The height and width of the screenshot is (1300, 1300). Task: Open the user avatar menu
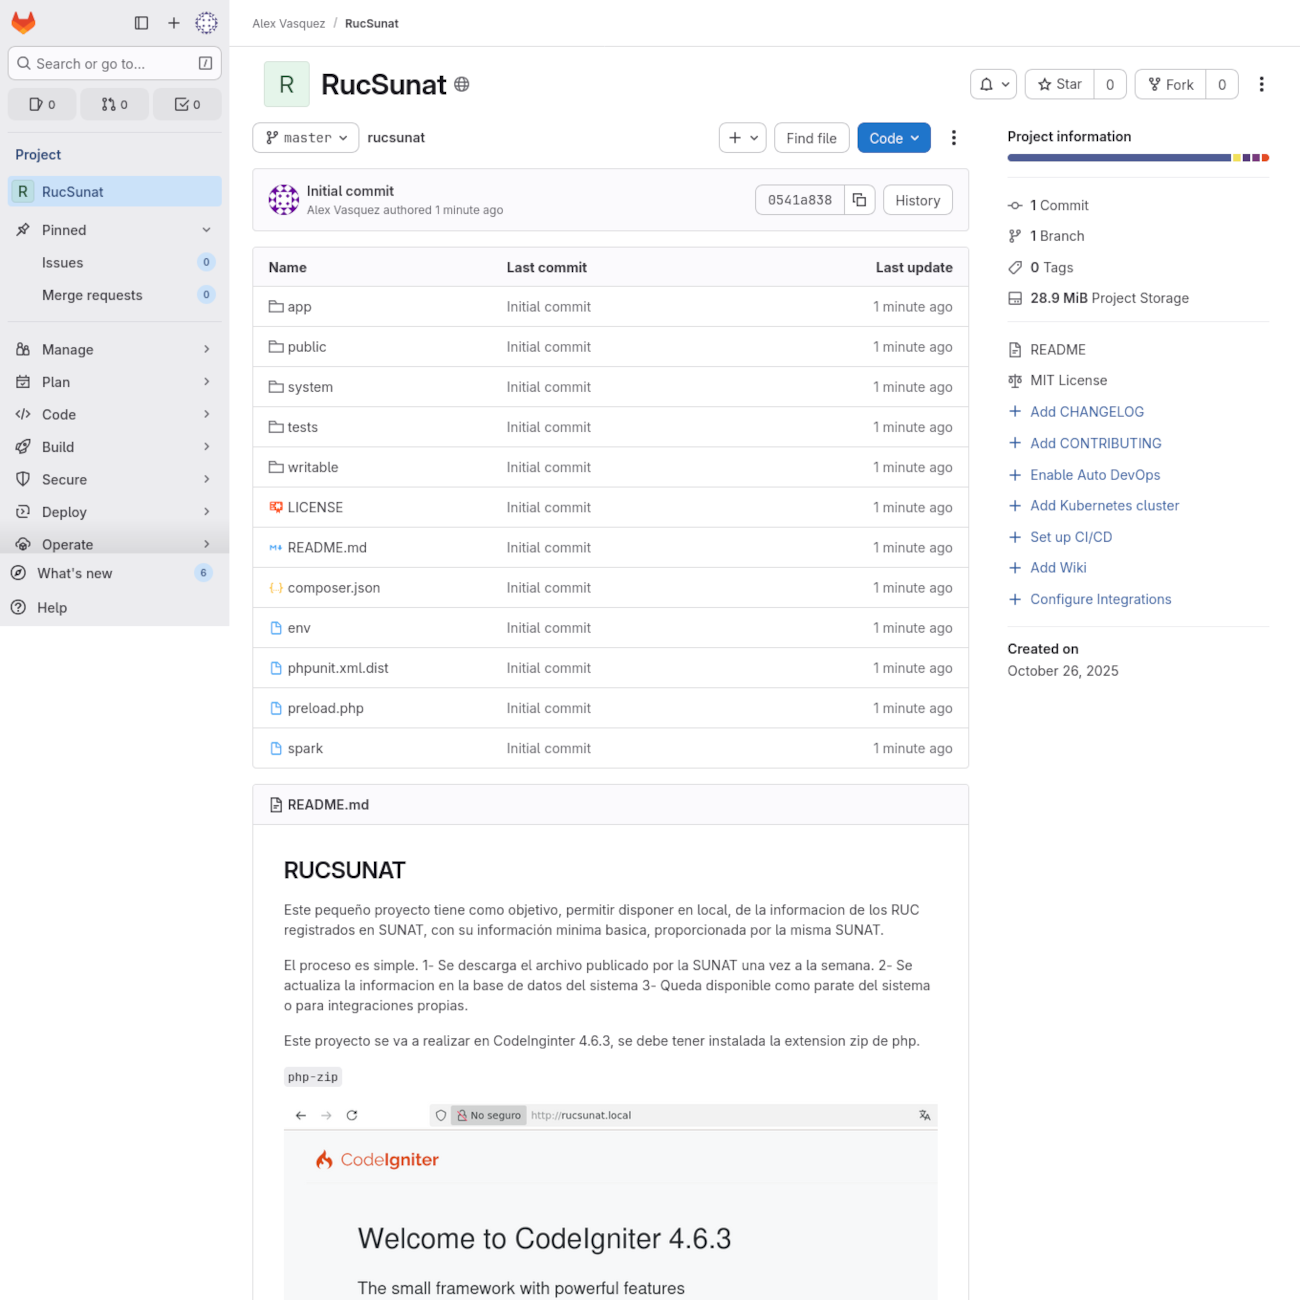point(206,23)
